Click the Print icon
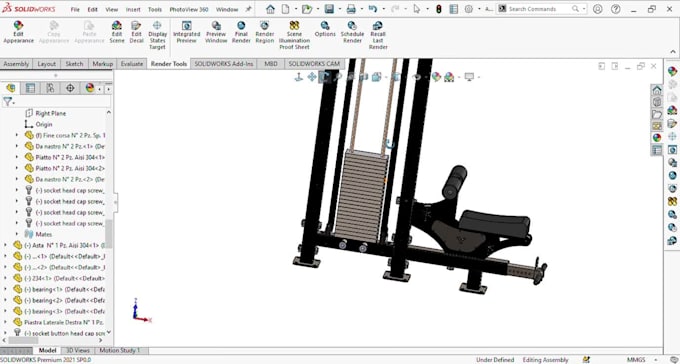 tap(351, 9)
